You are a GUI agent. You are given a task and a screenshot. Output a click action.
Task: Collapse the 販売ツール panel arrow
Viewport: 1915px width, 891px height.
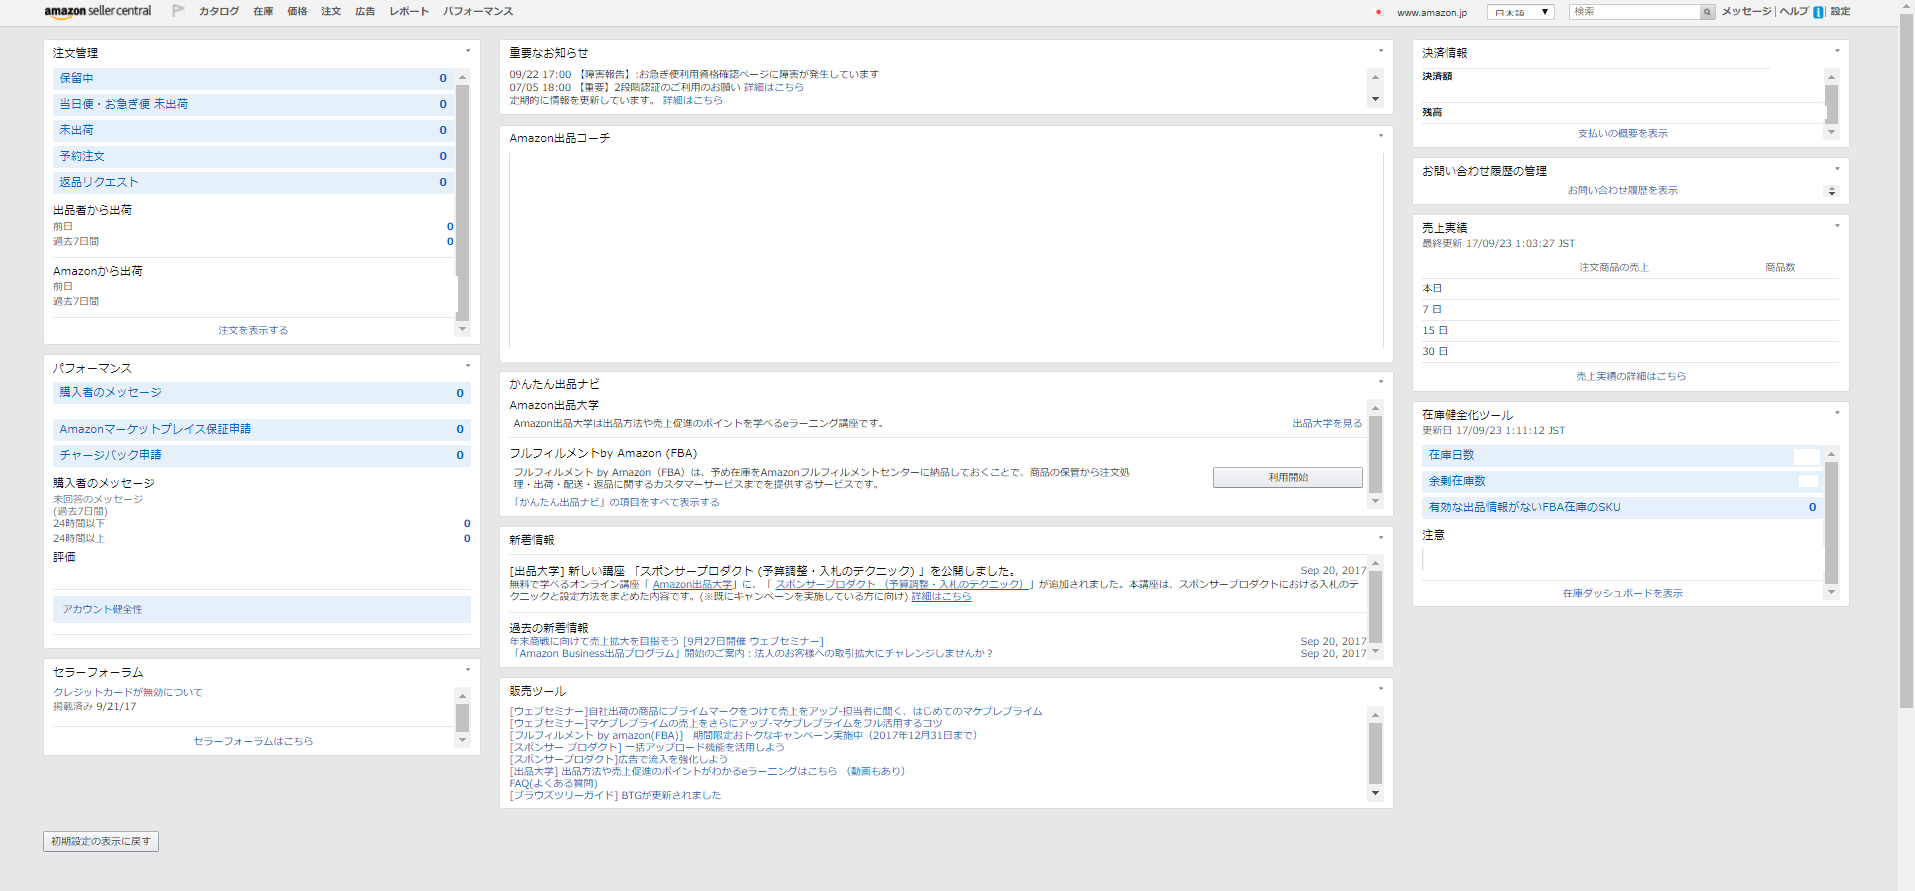point(1381,689)
